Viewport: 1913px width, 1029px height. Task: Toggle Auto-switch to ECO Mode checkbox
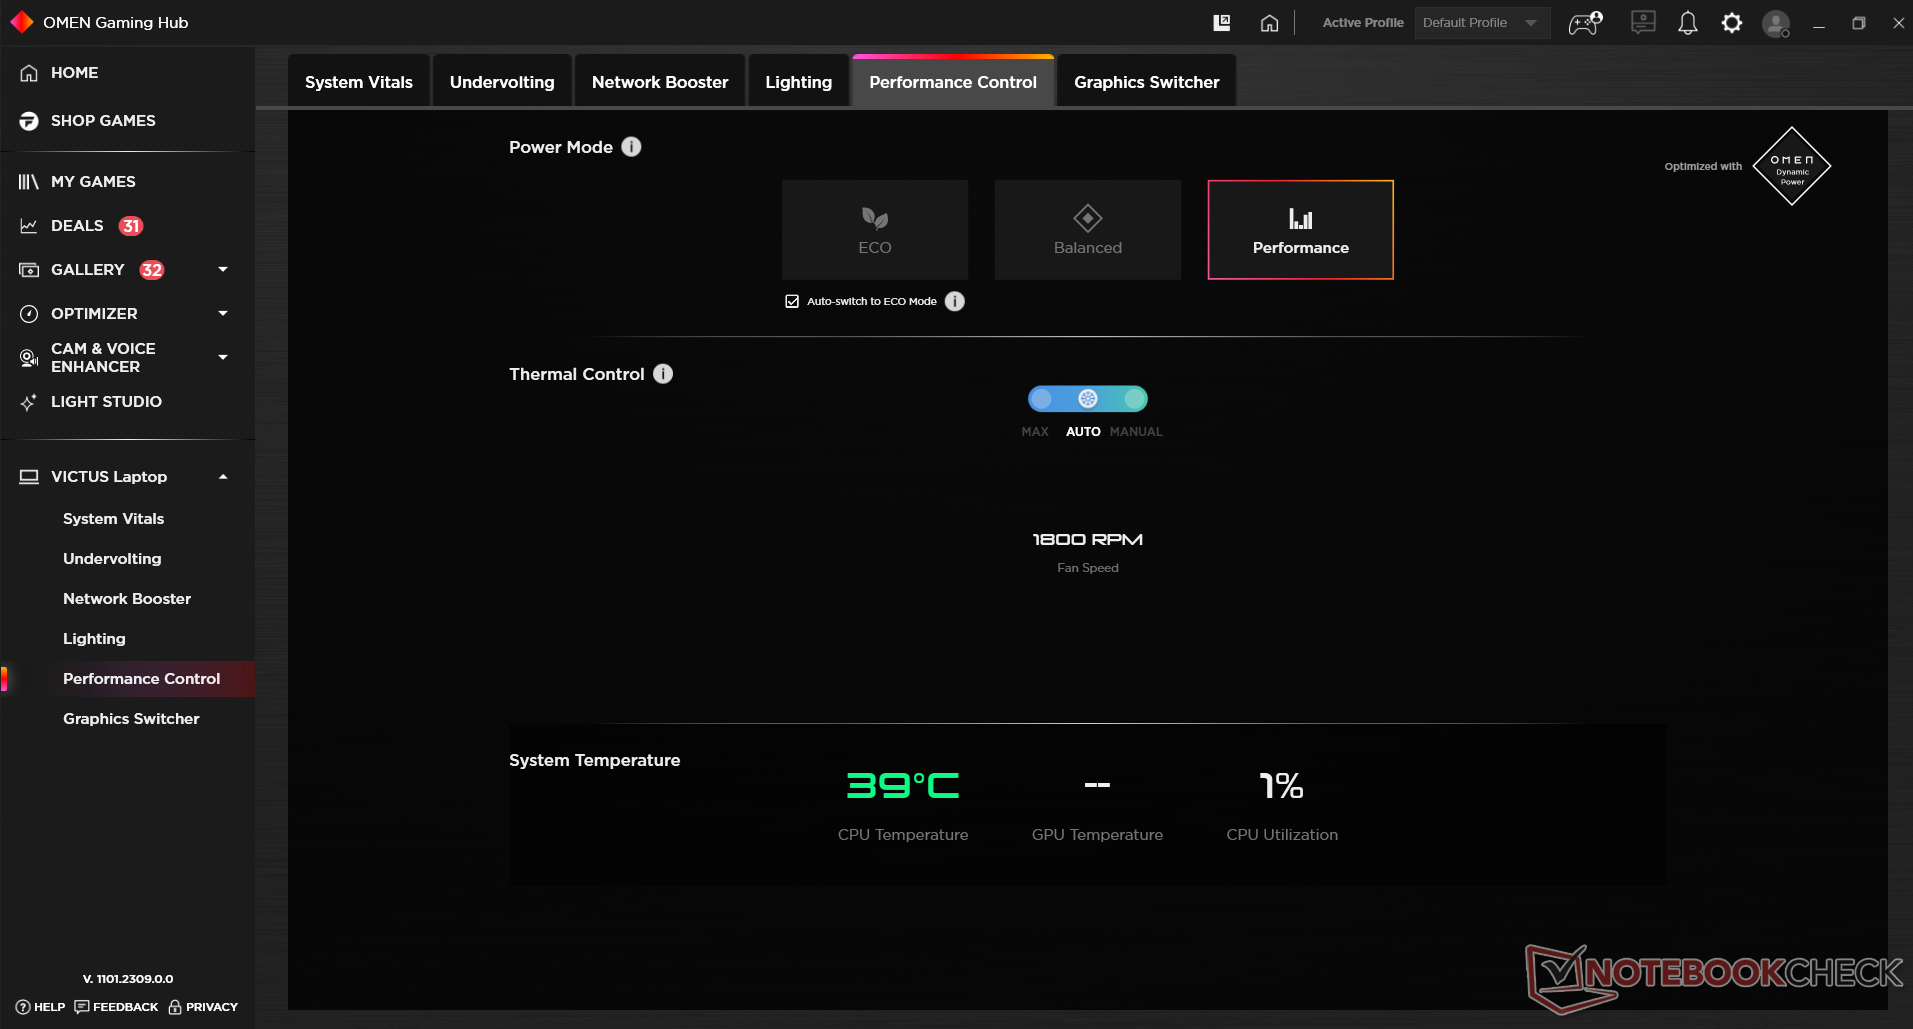(792, 301)
